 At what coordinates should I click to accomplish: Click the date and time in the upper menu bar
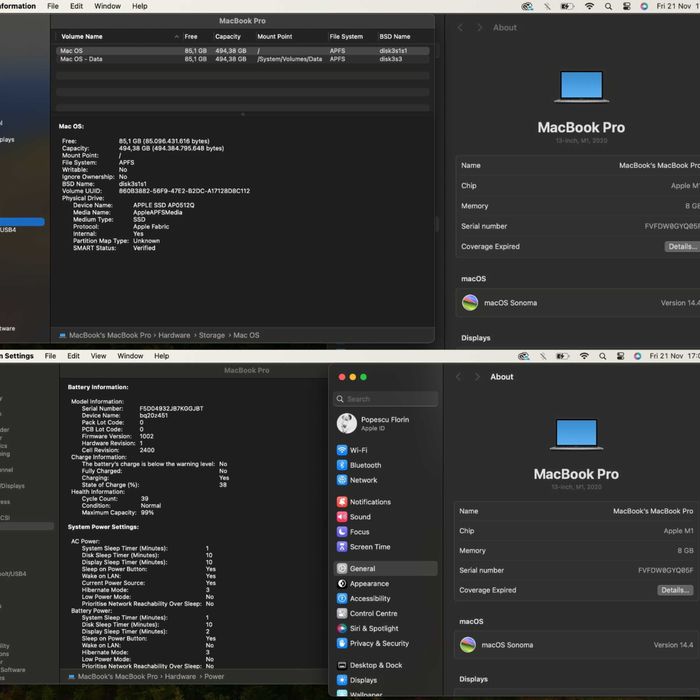click(x=678, y=6)
